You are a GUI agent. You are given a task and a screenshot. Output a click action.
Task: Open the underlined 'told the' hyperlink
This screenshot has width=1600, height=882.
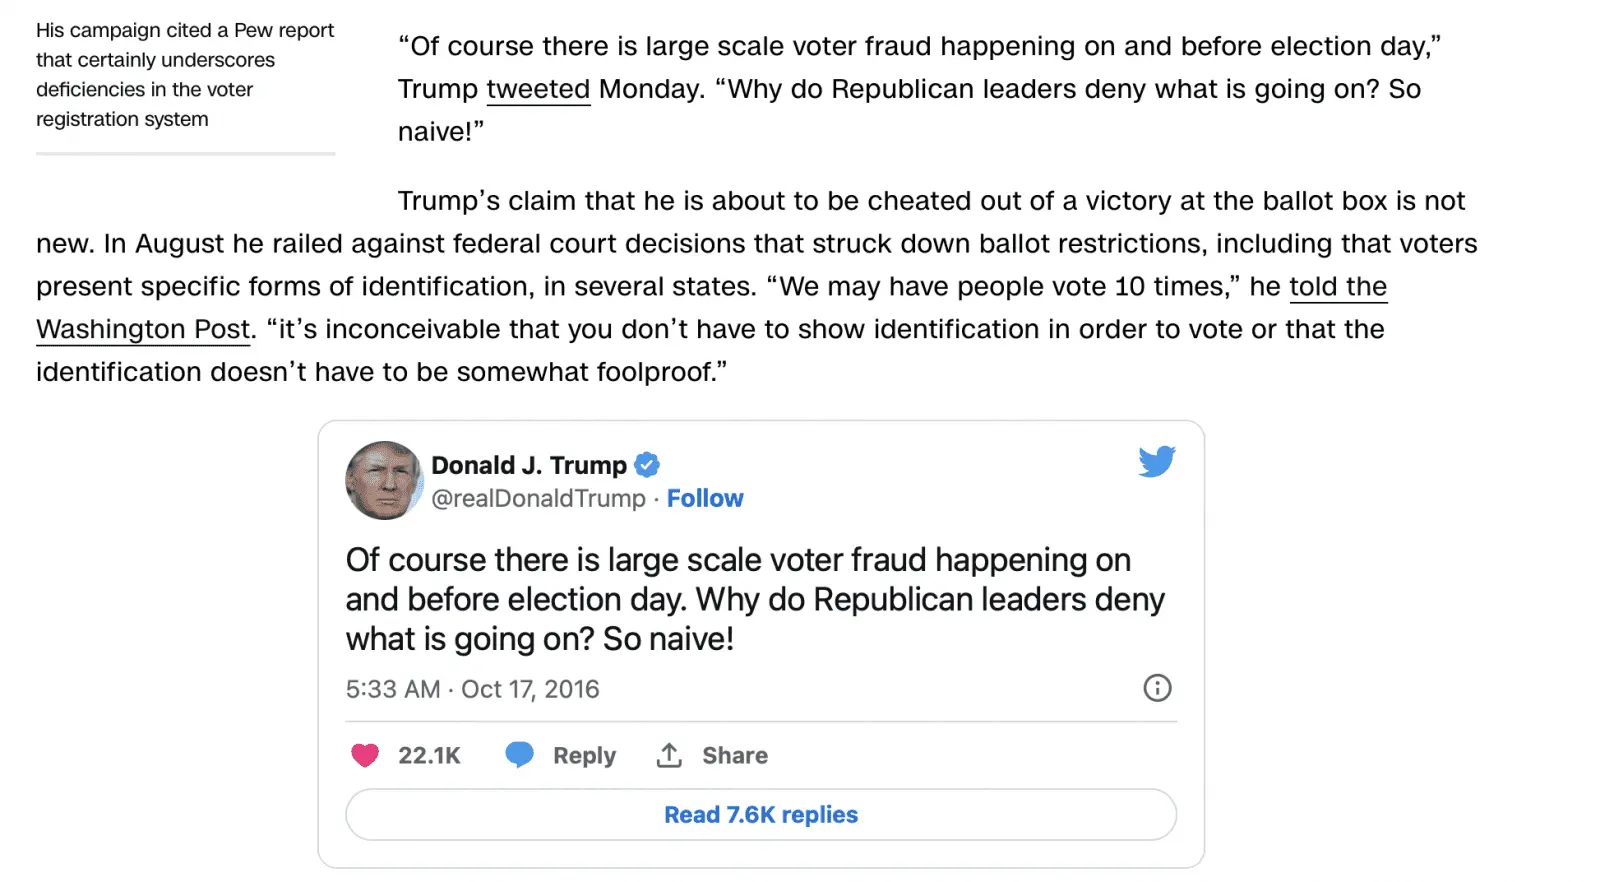1337,287
